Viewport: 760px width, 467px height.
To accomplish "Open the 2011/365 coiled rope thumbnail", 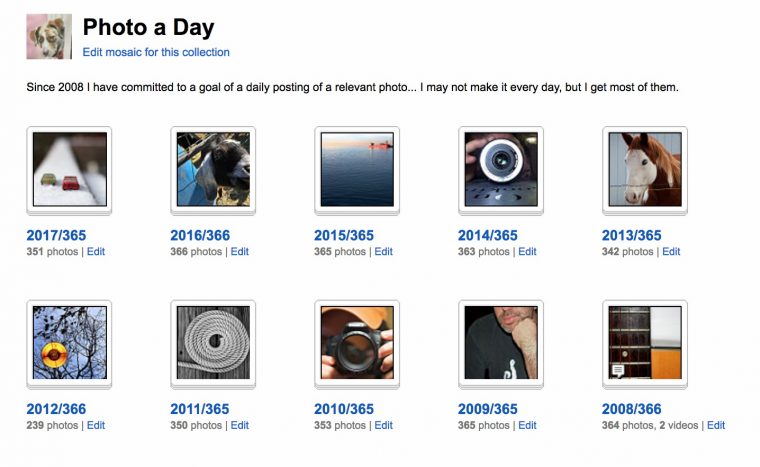I will point(213,342).
